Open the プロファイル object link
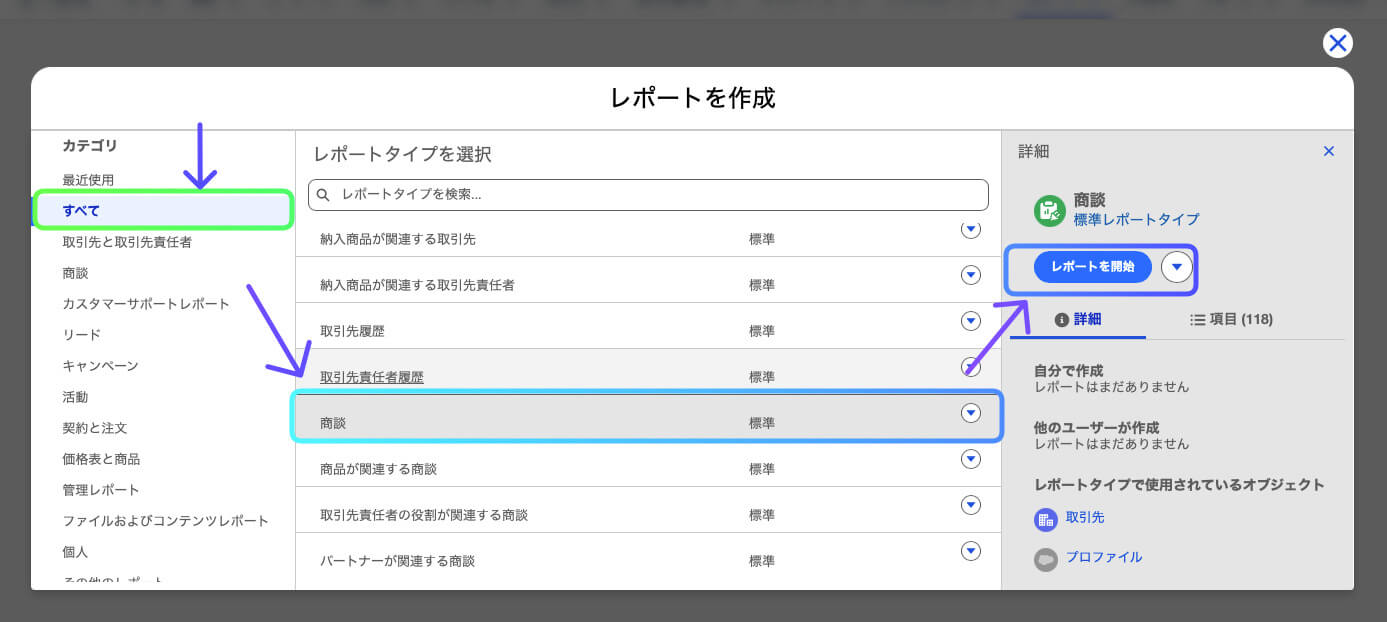The image size is (1387, 622). 1104,558
